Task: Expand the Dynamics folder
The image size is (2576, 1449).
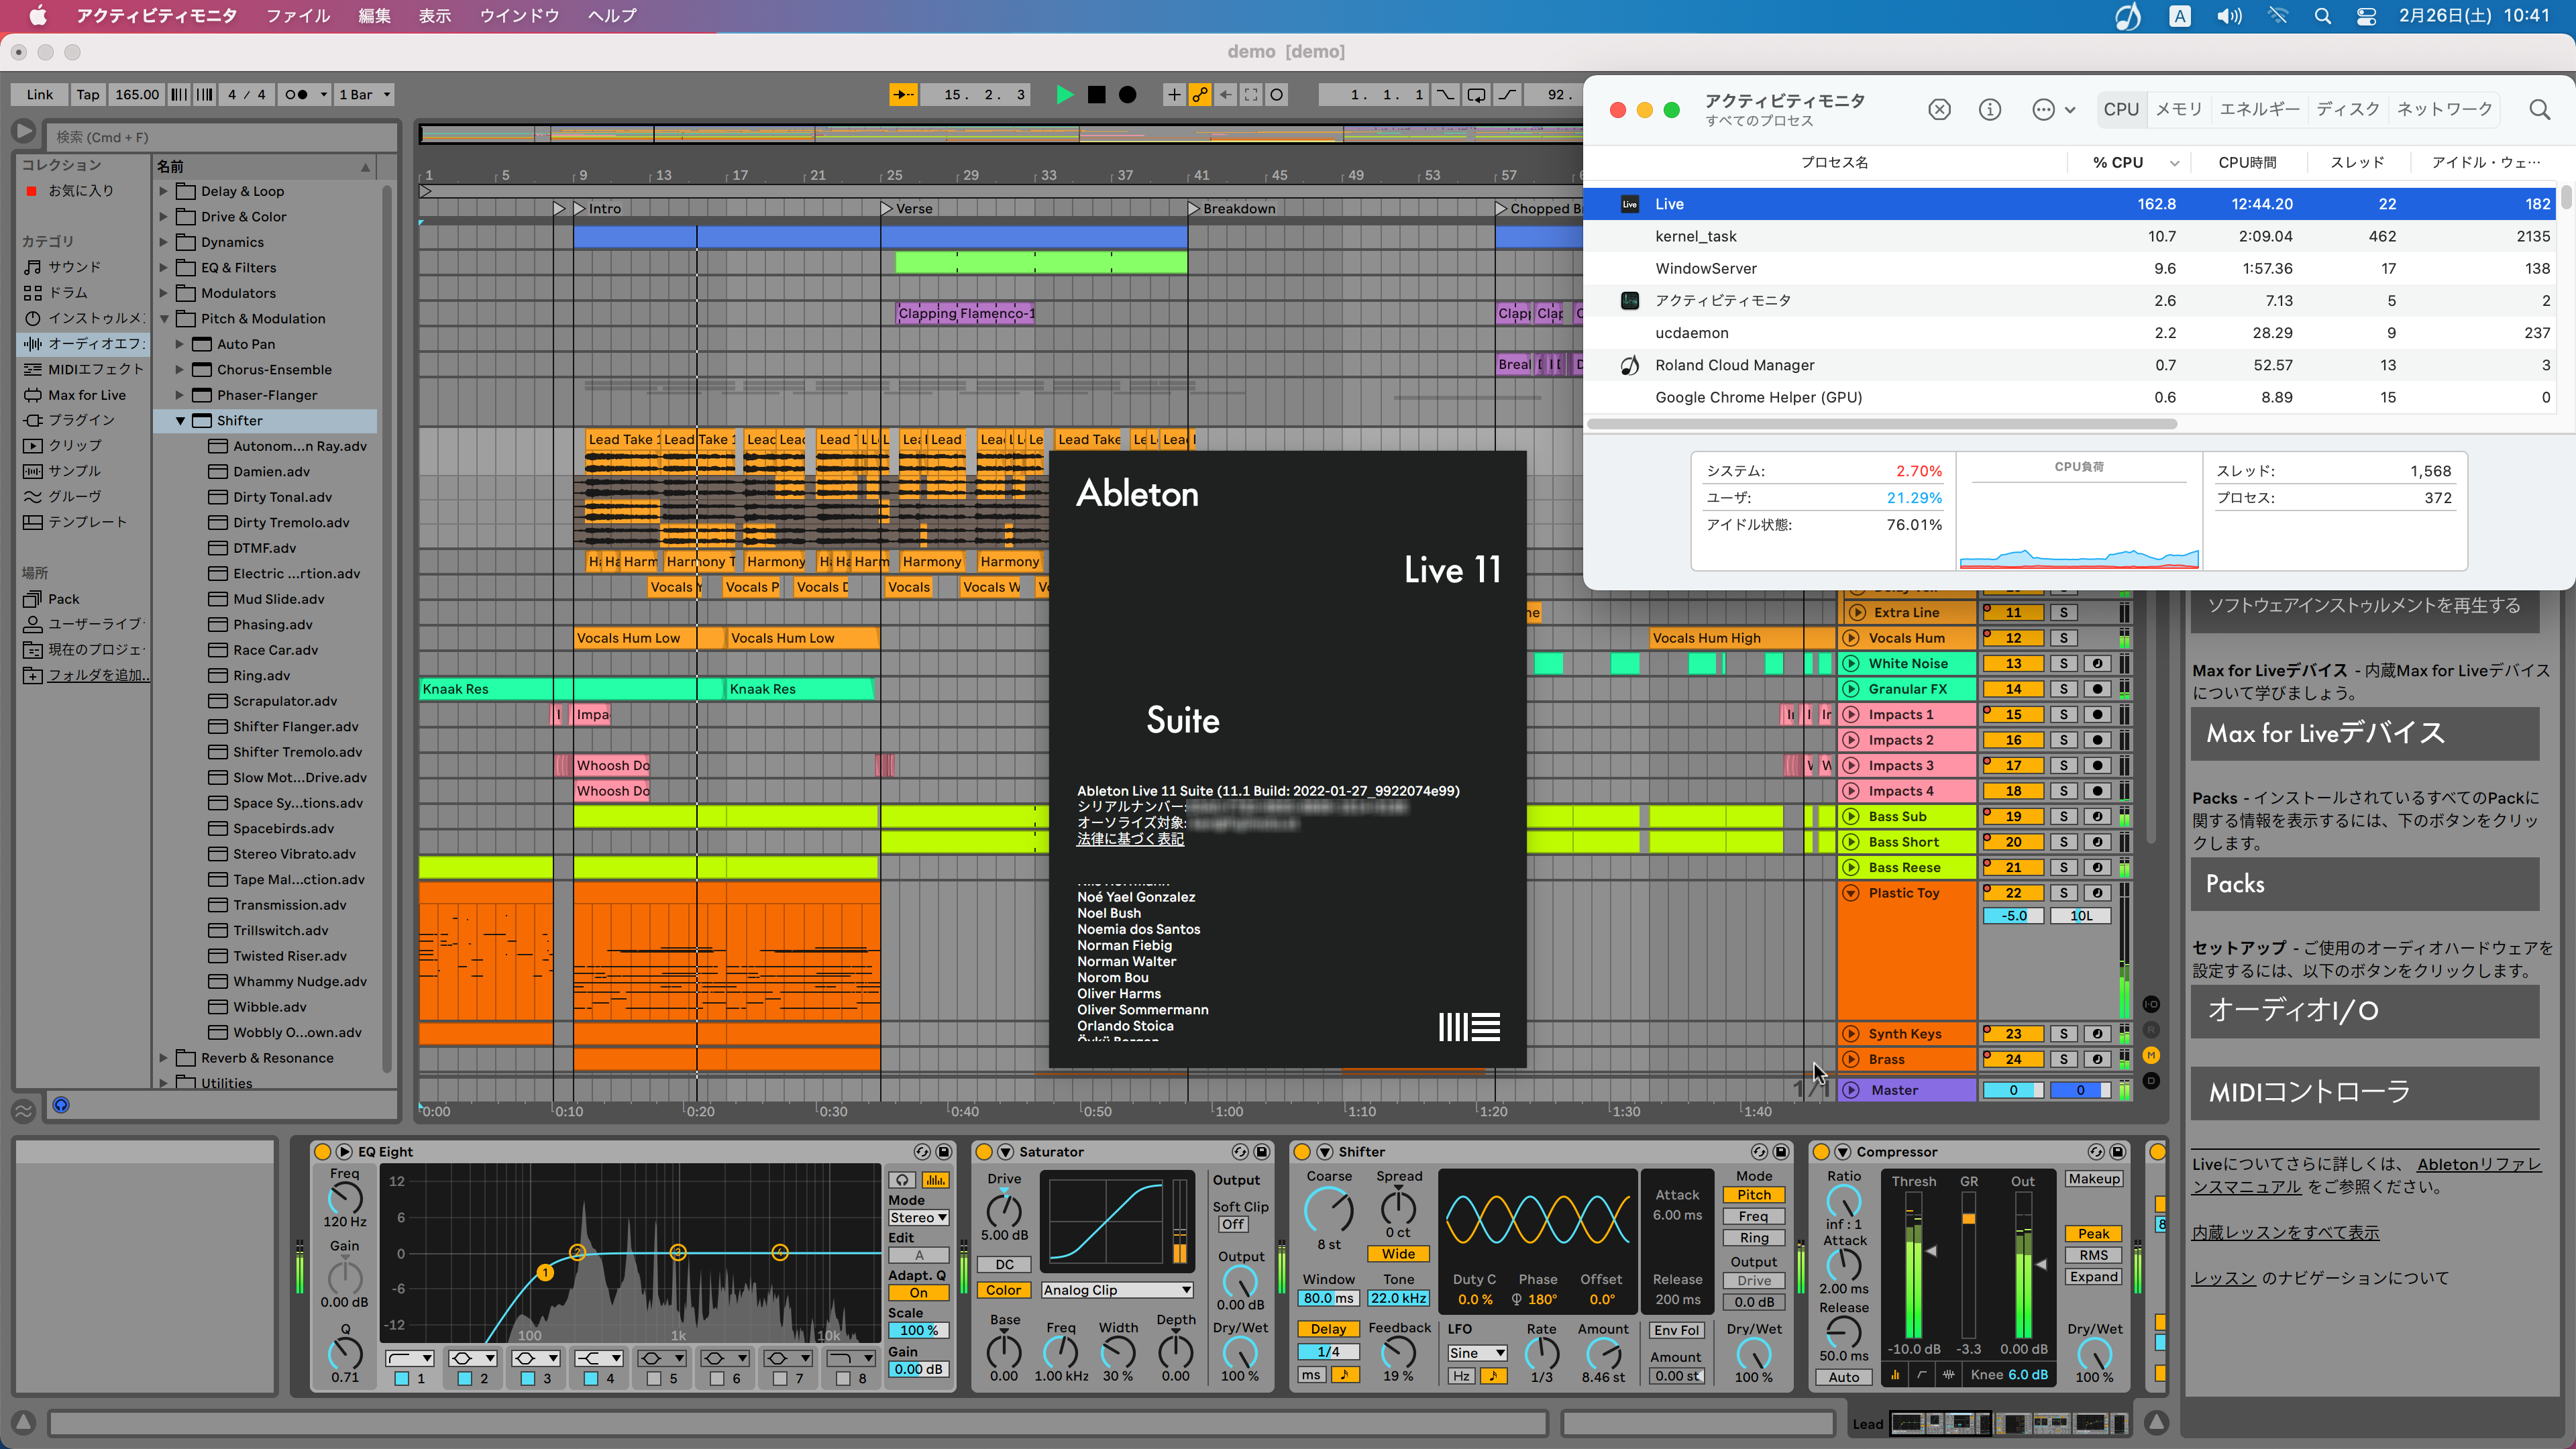Action: tap(164, 242)
